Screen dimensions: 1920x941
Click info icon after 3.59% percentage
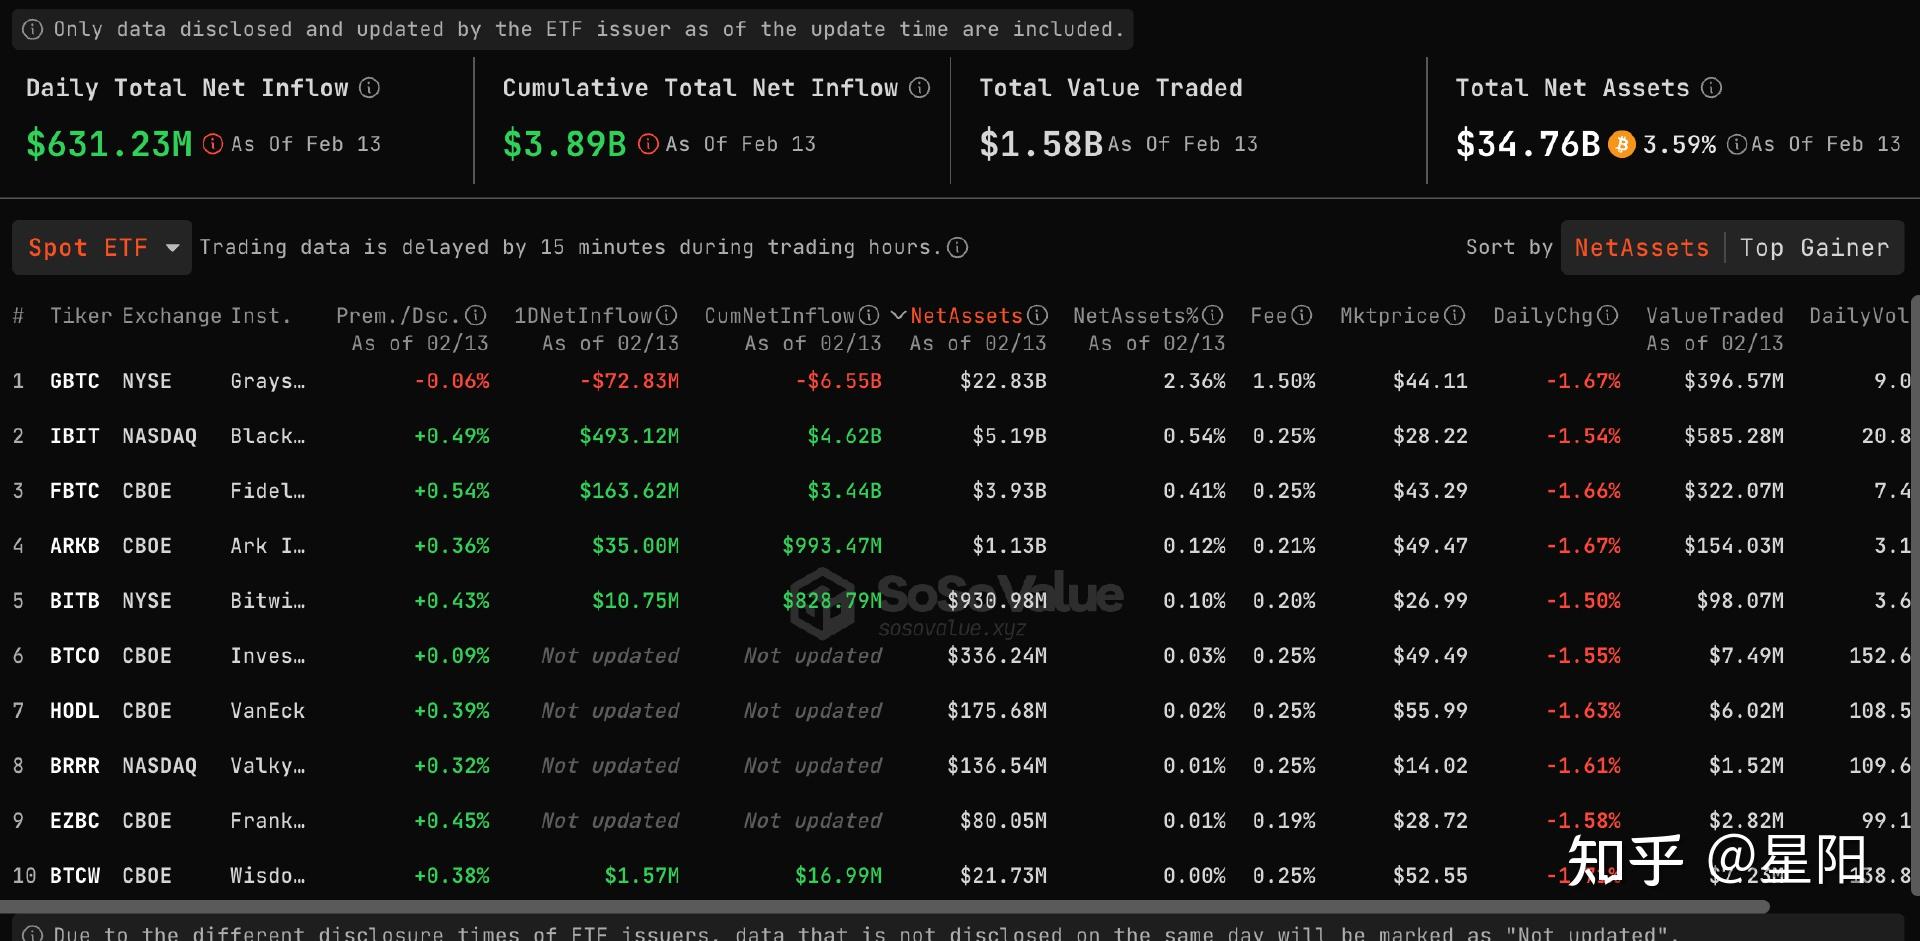1737,144
